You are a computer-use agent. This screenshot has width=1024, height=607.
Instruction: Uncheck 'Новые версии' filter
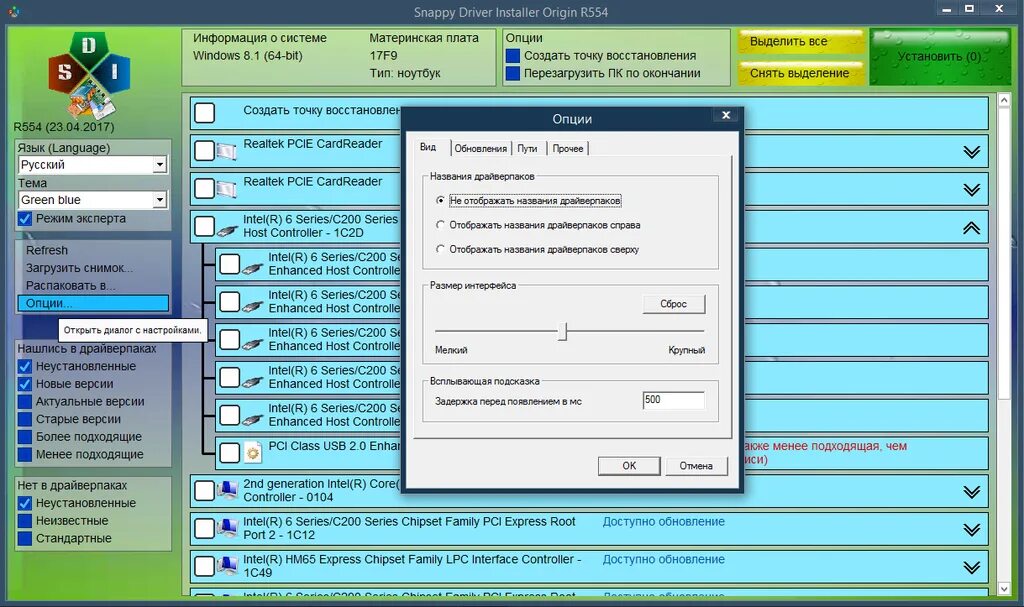pyautogui.click(x=25, y=384)
